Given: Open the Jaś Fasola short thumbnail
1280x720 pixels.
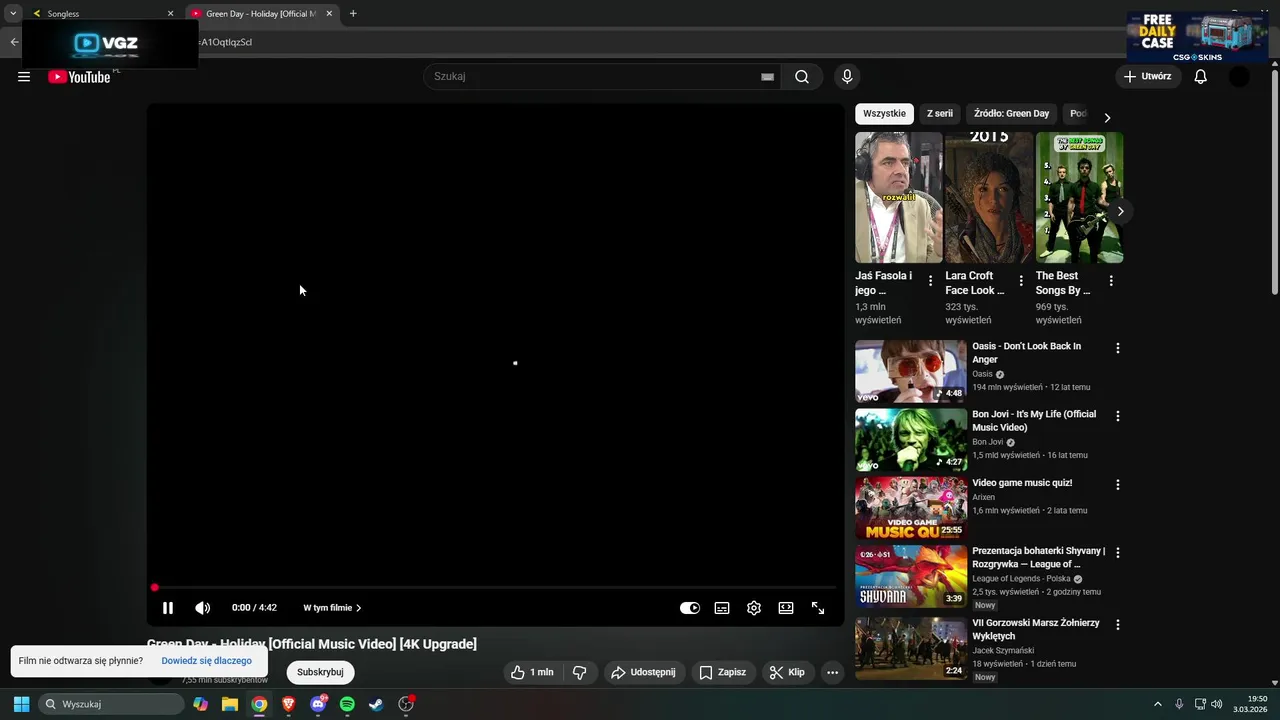Looking at the screenshot, I should point(898,198).
